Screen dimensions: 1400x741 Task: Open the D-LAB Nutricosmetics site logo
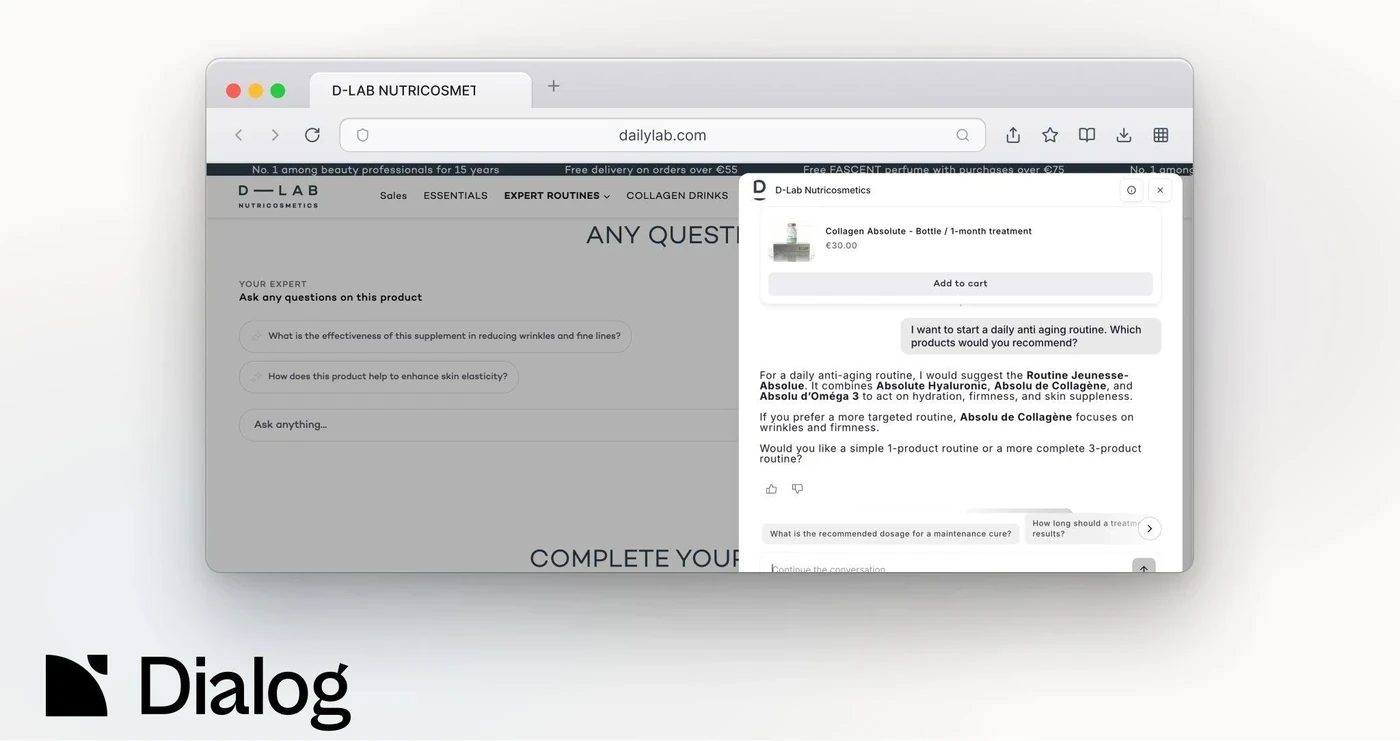tap(278, 196)
